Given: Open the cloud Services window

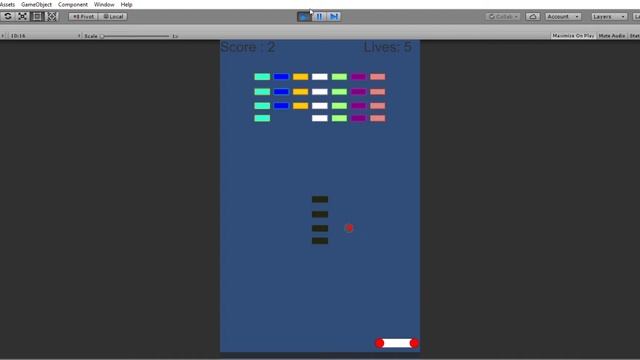Looking at the screenshot, I should coord(533,16).
